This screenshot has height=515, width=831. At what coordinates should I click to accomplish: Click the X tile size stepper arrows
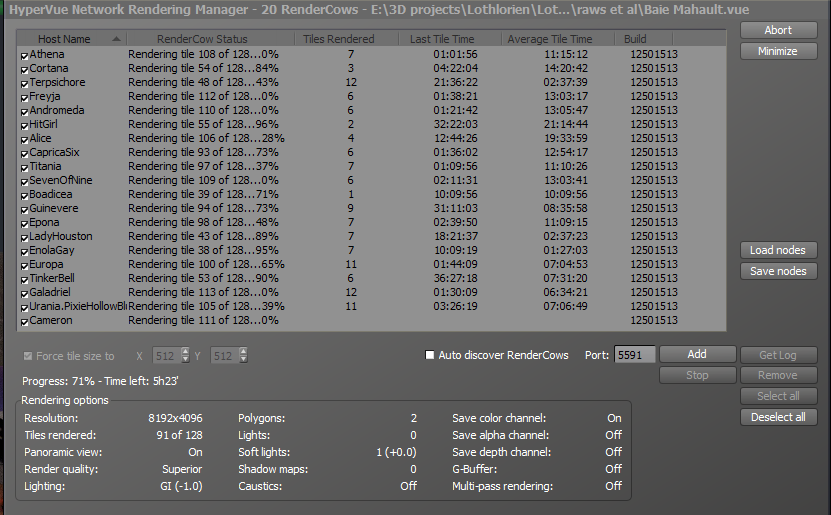[x=186, y=355]
